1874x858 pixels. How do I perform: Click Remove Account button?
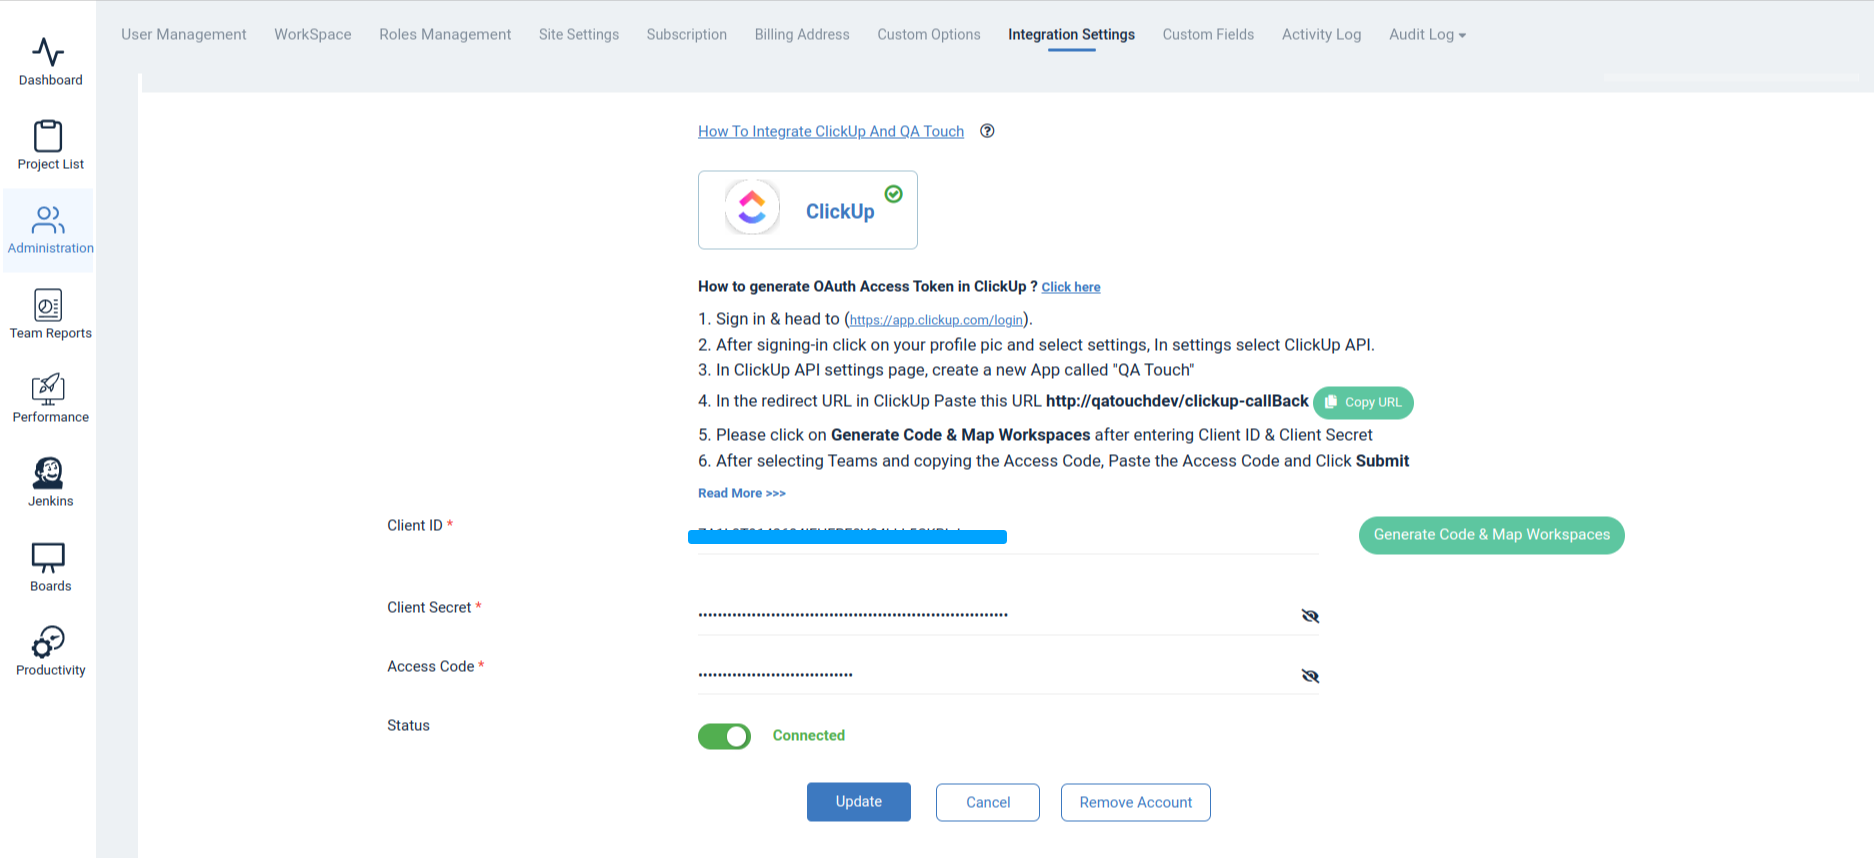[x=1136, y=802]
